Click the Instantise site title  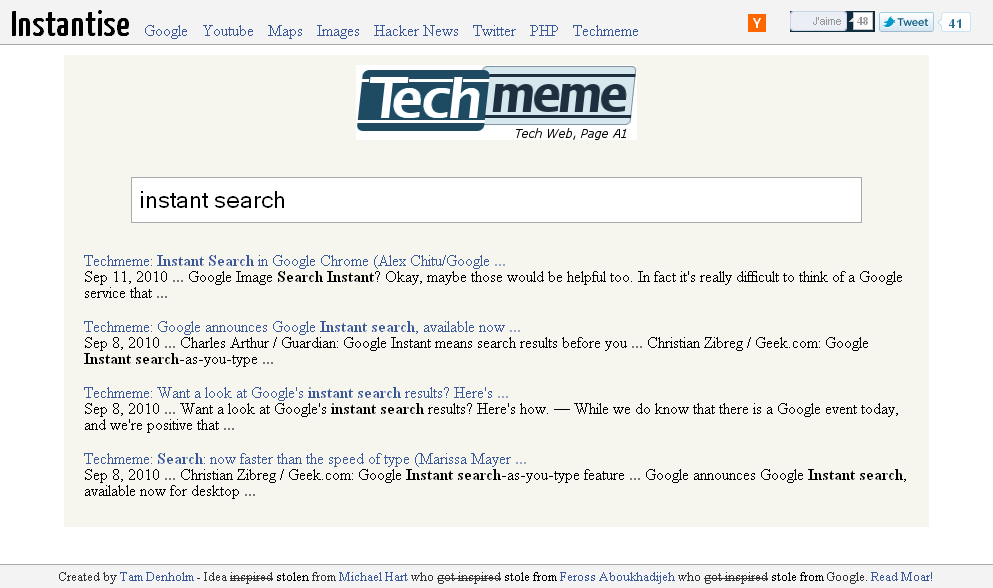[70, 25]
